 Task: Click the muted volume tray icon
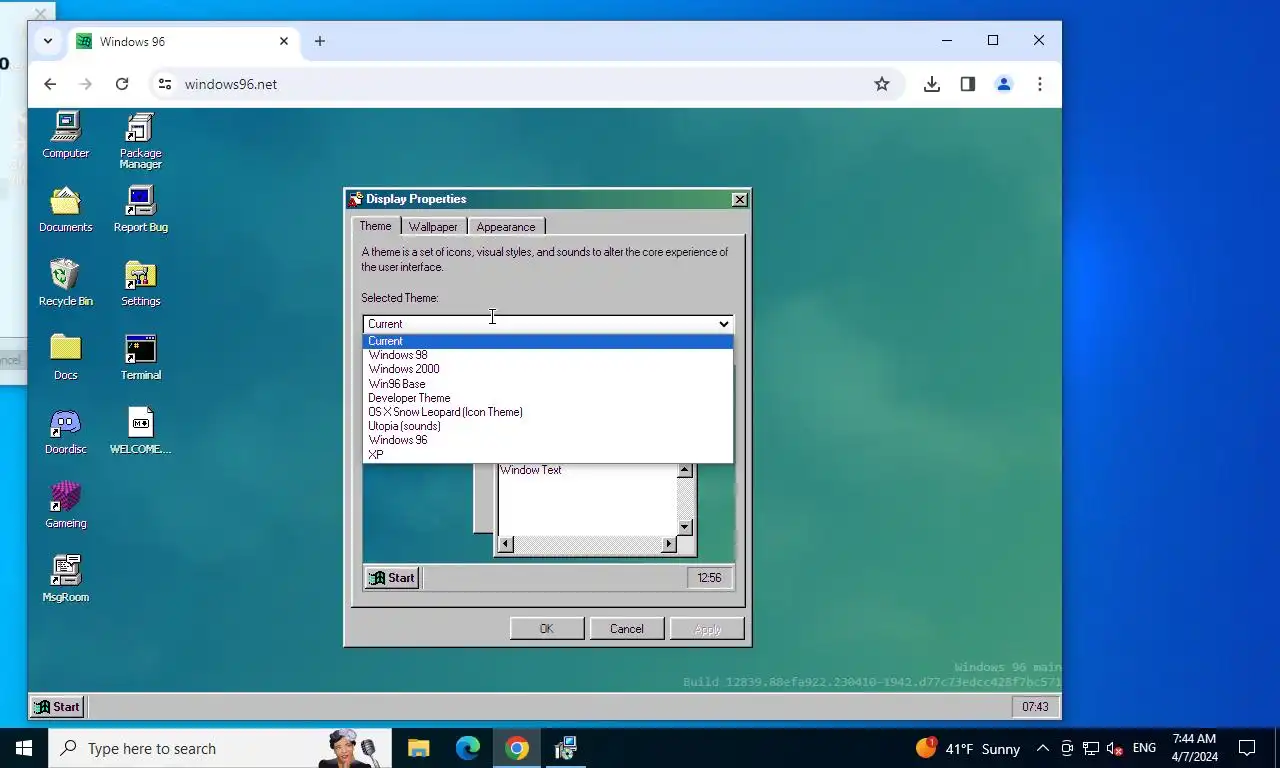[1115, 748]
